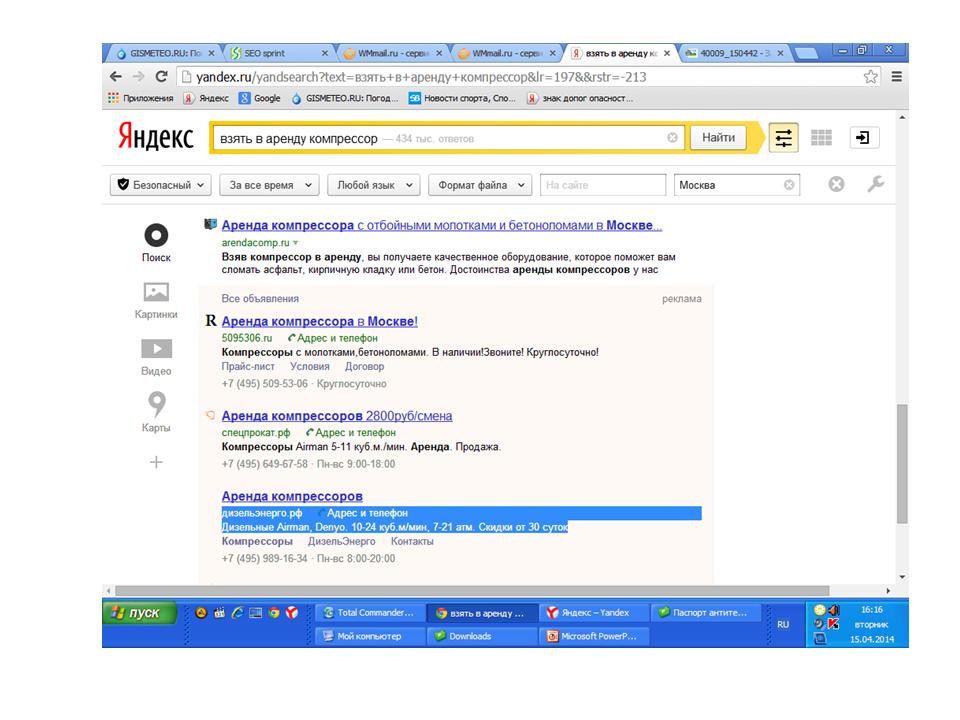The height and width of the screenshot is (720, 960).
Task: Click the ДизельЭнерго sitelink
Action: click(342, 541)
